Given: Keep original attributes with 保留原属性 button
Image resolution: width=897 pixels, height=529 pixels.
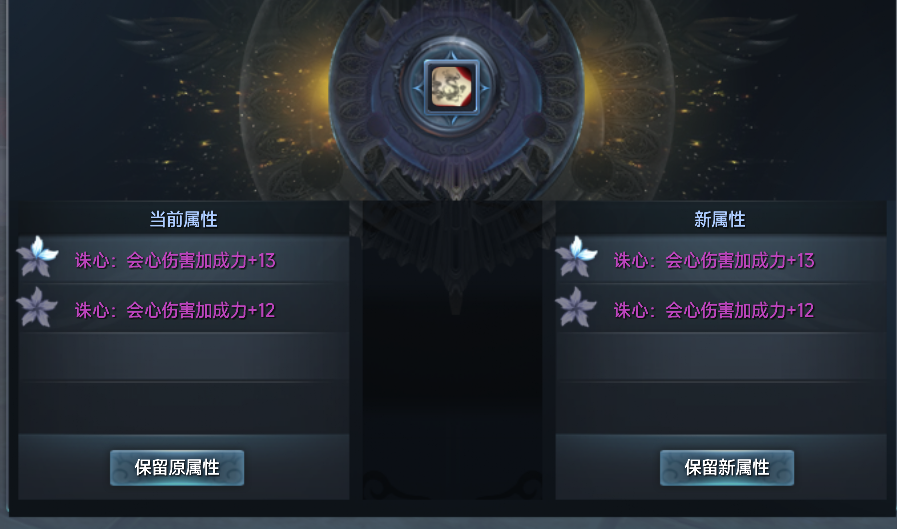Looking at the screenshot, I should point(177,468).
